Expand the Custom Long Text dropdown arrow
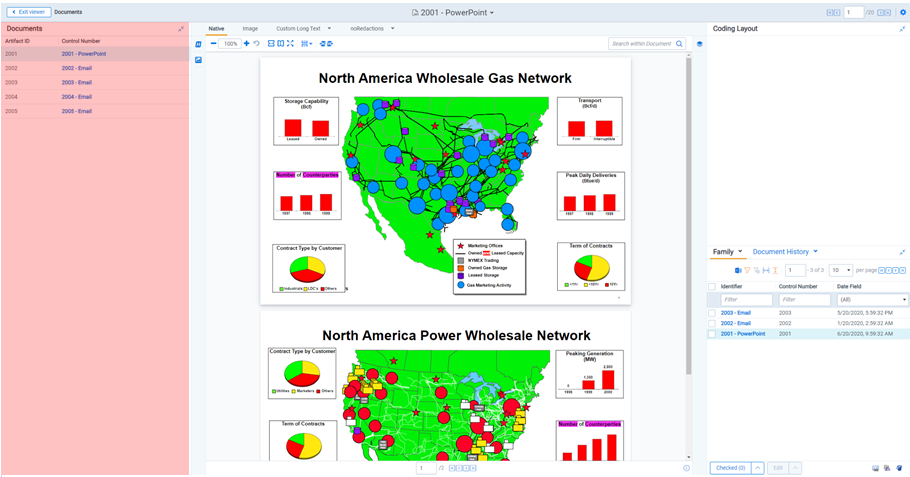This screenshot has width=910, height=477. coord(330,28)
